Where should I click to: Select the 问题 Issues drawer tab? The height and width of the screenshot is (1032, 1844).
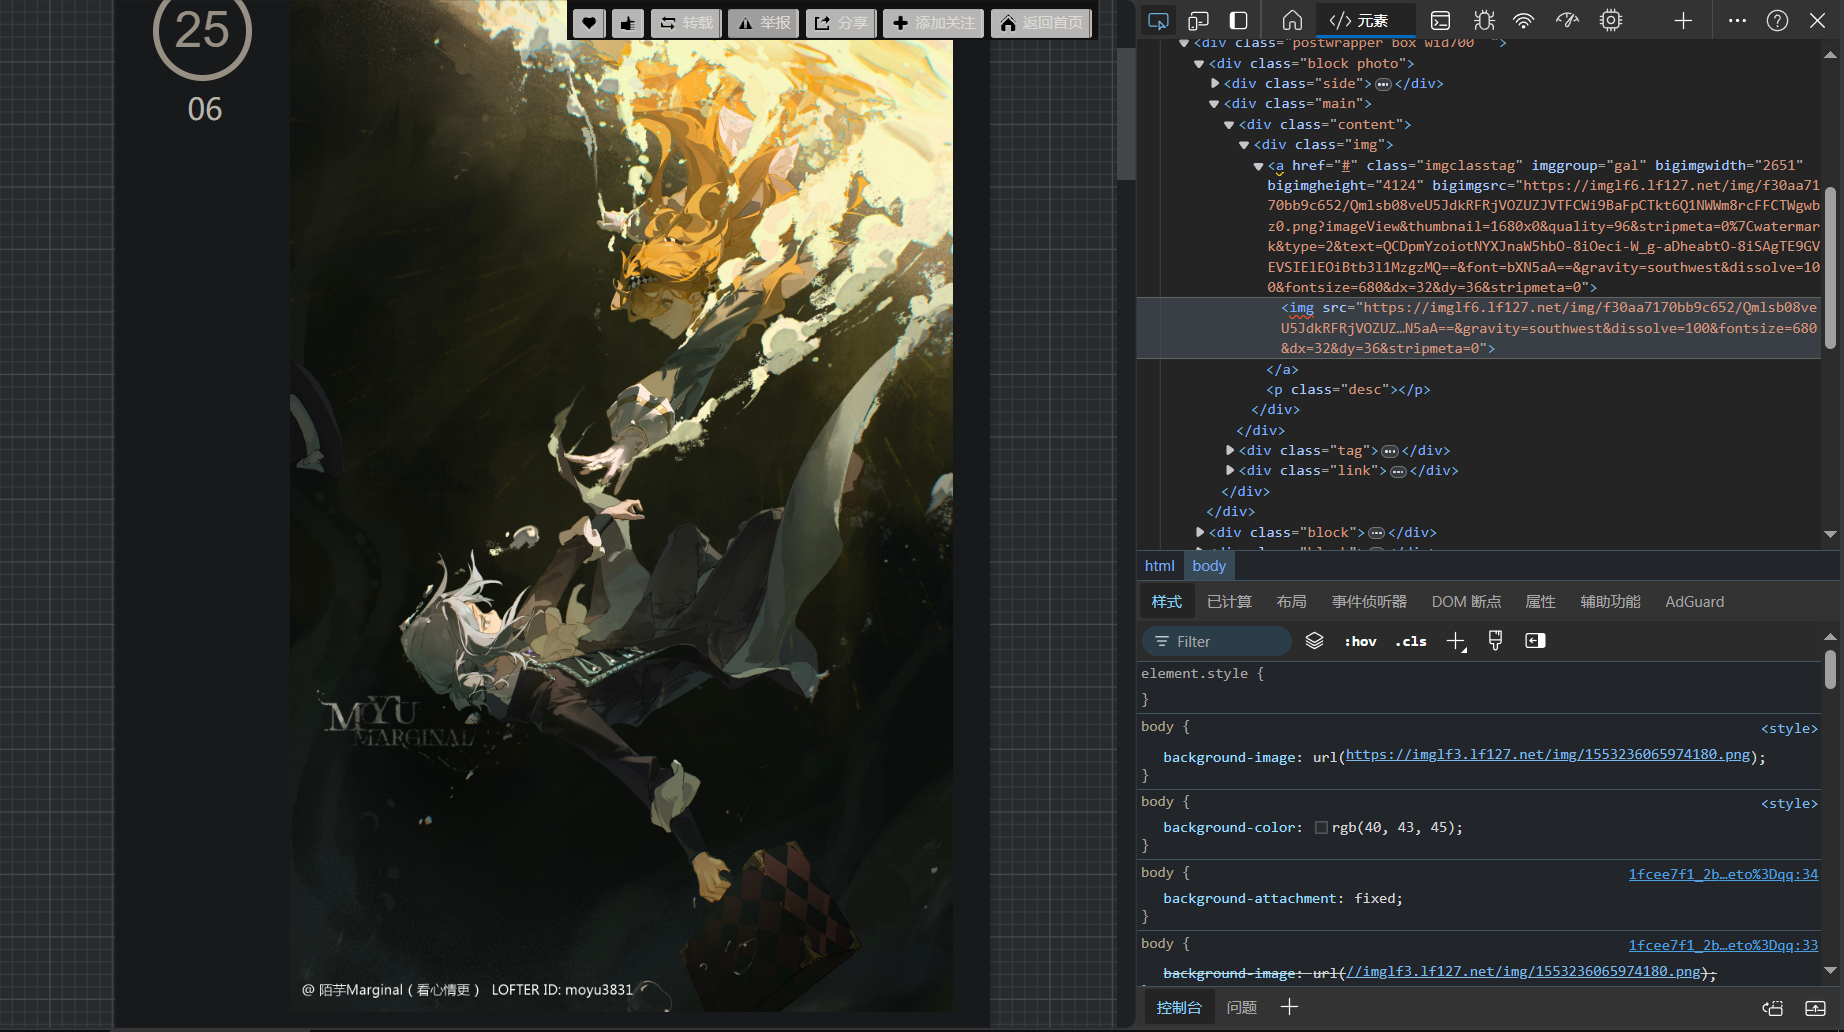click(x=1241, y=1008)
